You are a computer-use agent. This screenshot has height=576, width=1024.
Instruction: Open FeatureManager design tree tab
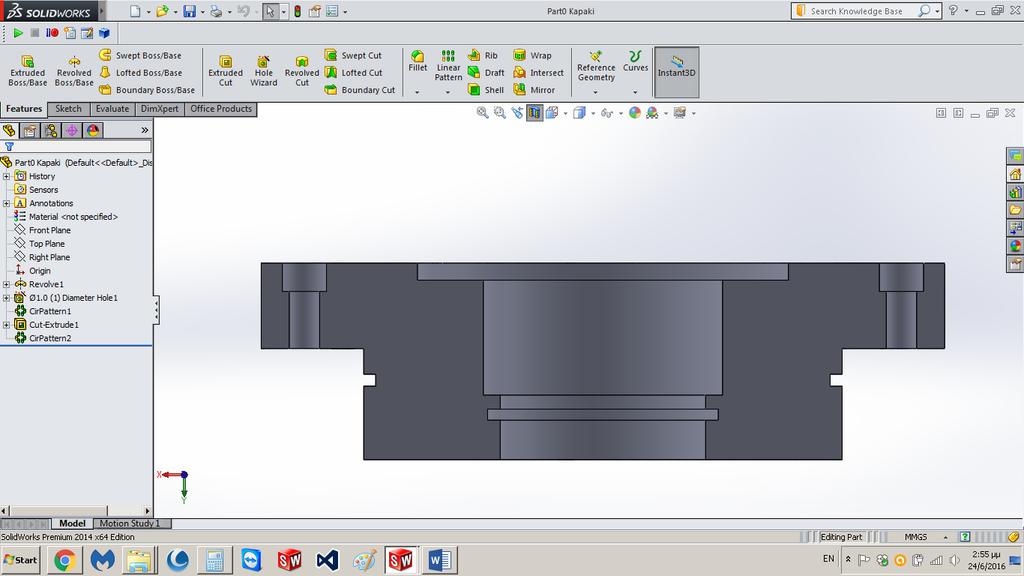click(9, 131)
